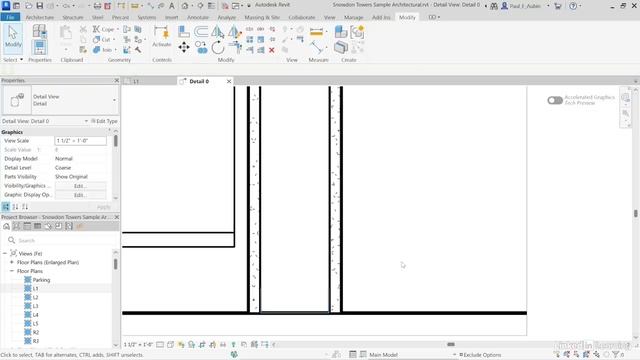This screenshot has height=360, width=640.
Task: Click the horizontal scrollbar thumb under the drawing
Action: 451,344
